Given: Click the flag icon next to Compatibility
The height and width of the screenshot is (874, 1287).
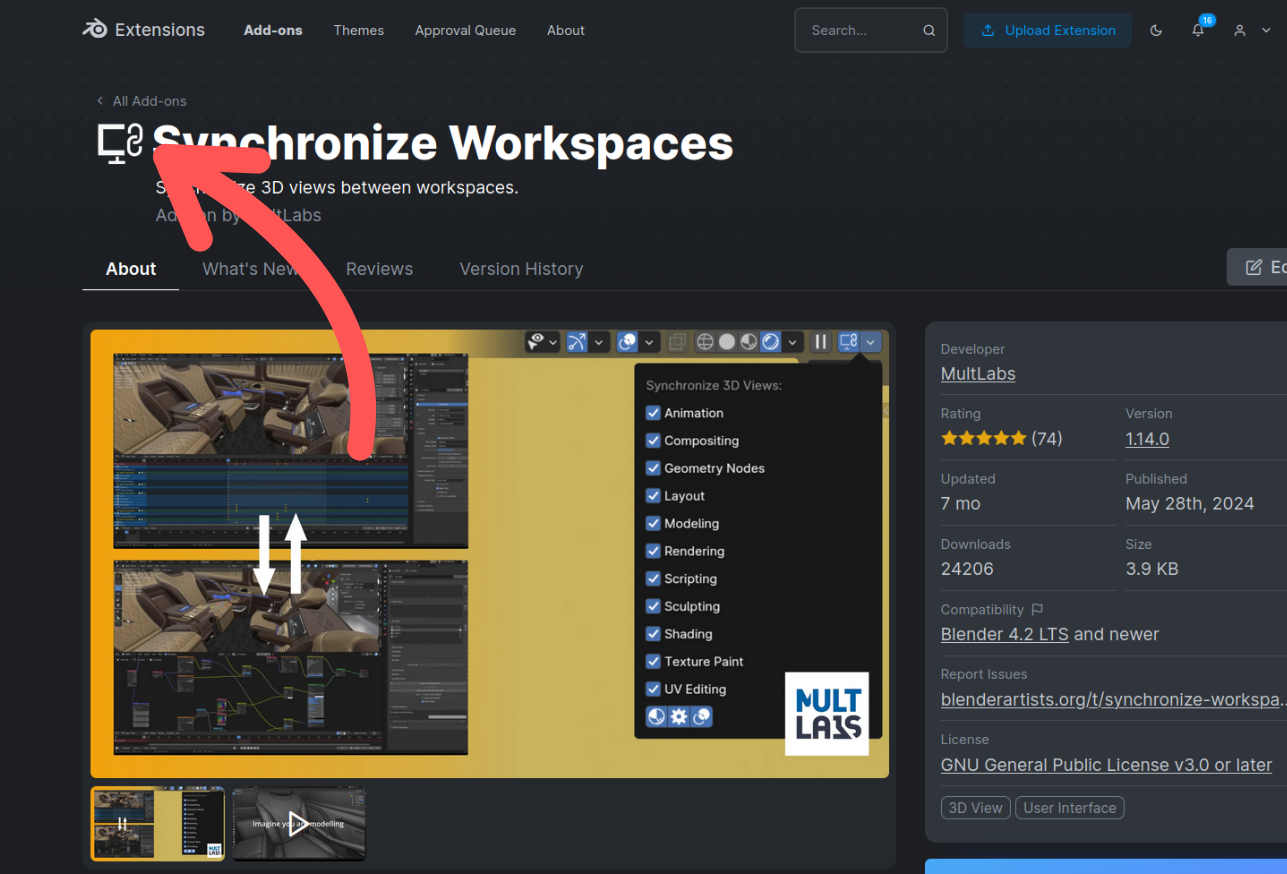Looking at the screenshot, I should tap(1037, 609).
